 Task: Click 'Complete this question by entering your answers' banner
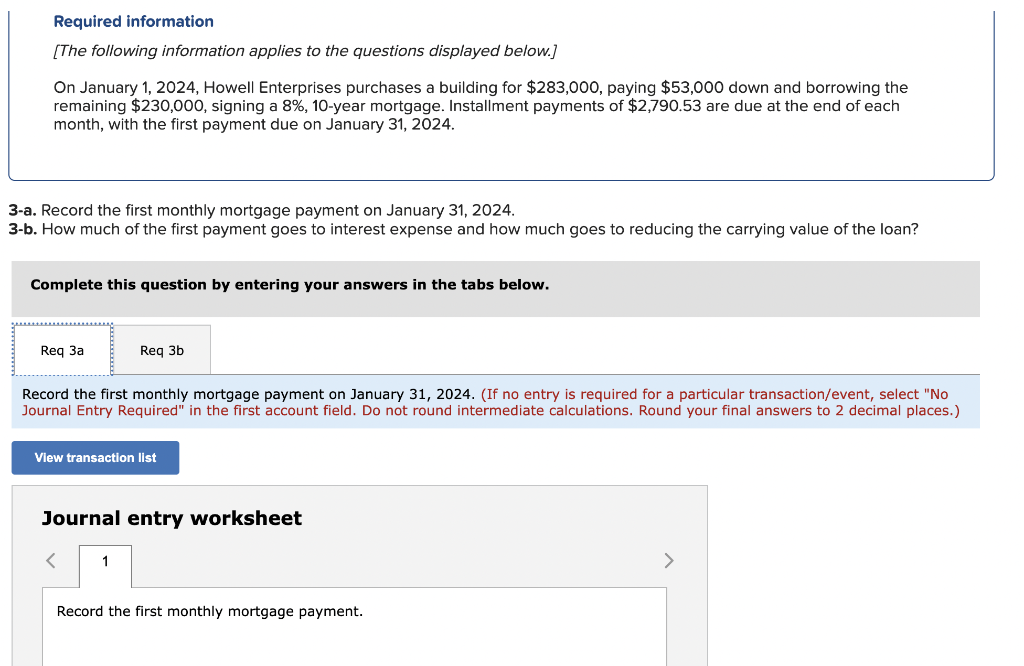point(496,289)
